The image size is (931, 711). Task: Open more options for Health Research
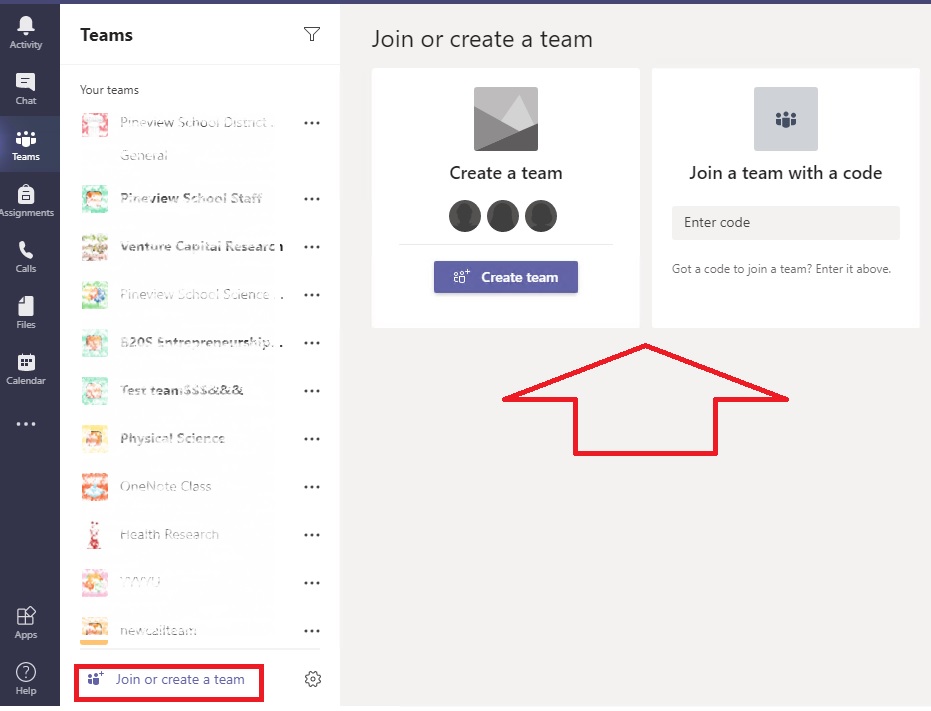coord(312,535)
